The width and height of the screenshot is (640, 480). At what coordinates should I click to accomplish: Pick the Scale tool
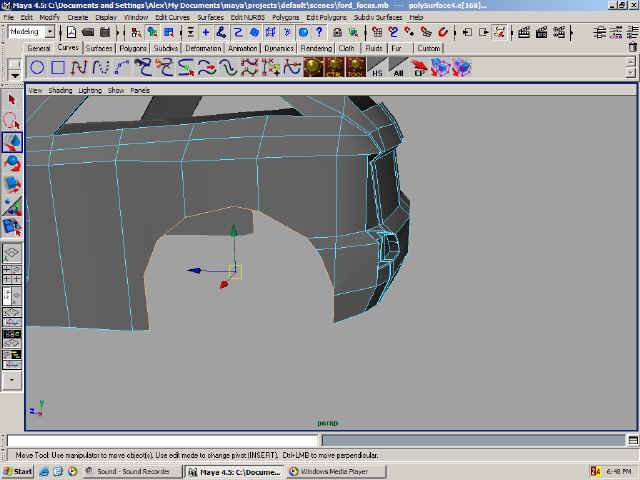(13, 184)
